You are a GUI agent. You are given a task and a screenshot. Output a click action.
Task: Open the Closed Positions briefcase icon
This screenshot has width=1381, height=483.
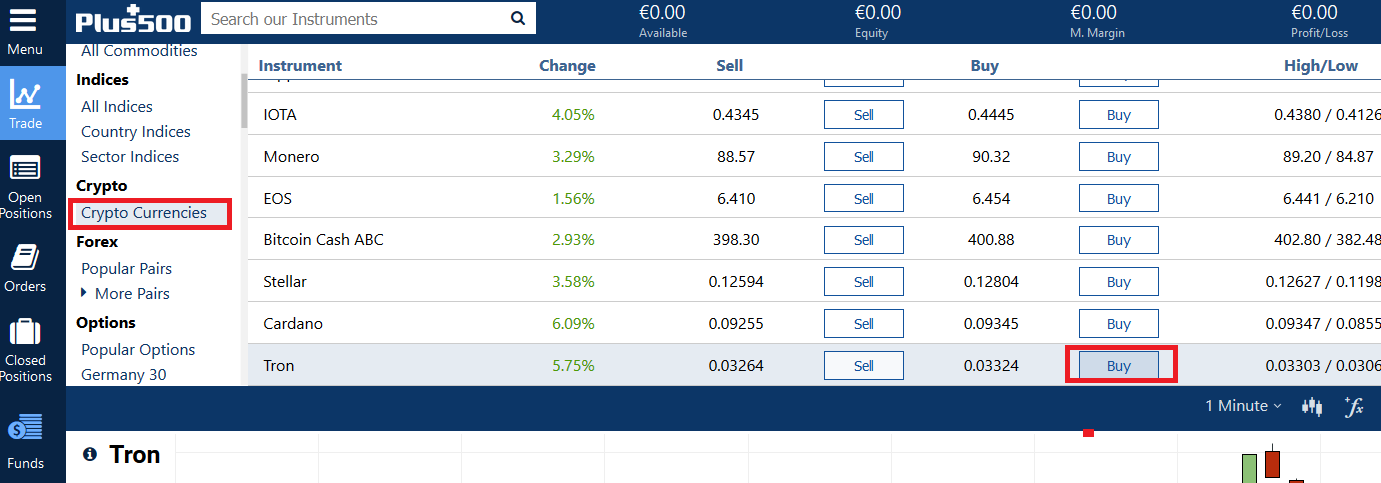pos(25,332)
